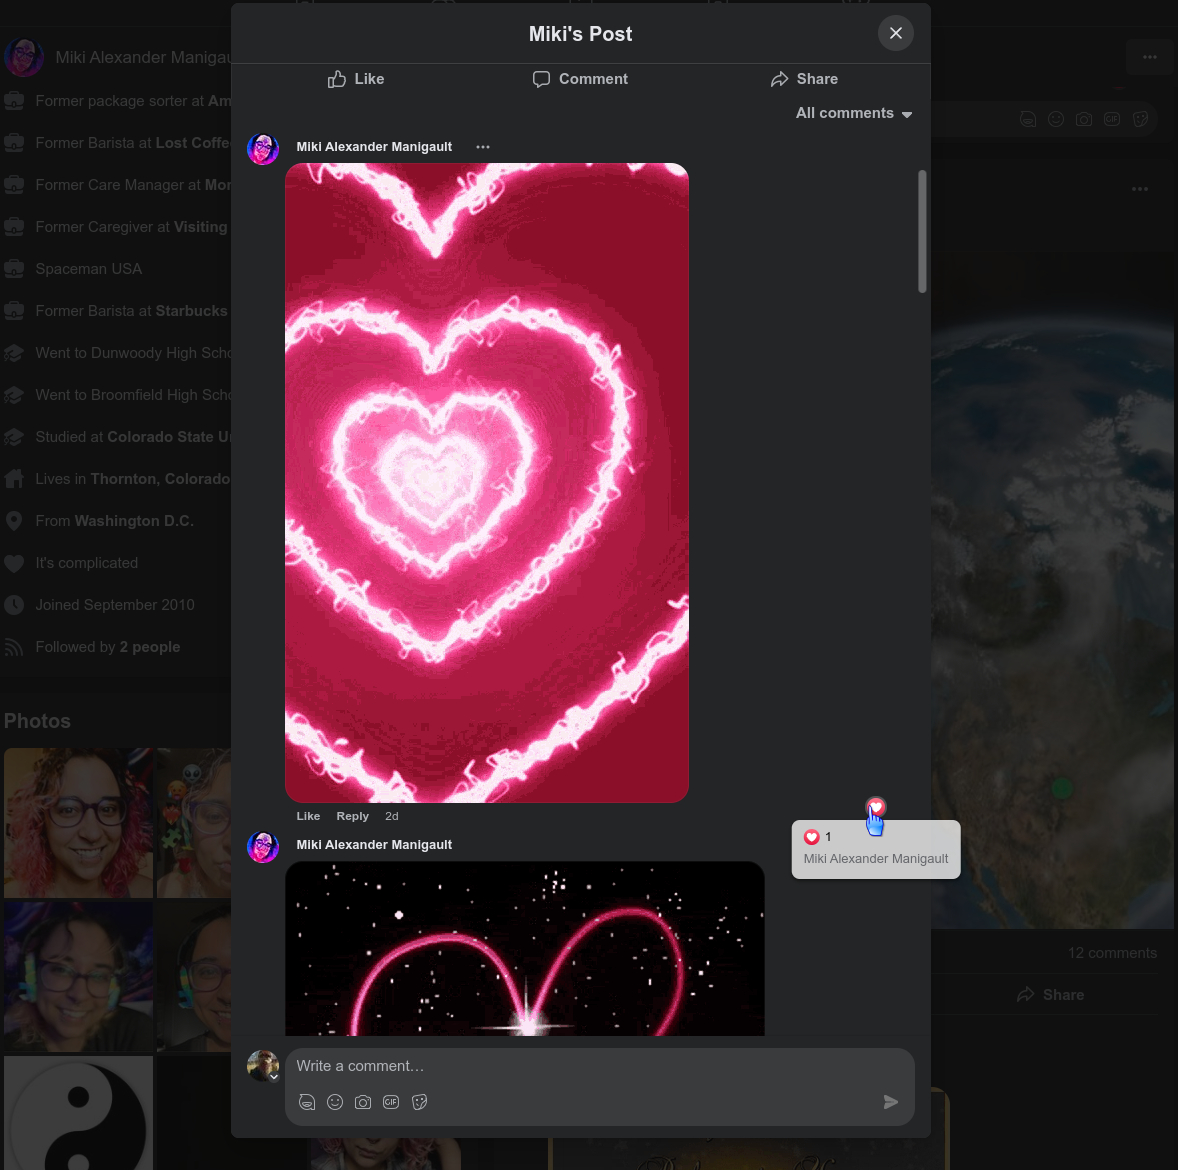The height and width of the screenshot is (1170, 1178).
Task: Share Miki's post from the dialog
Action: click(804, 79)
